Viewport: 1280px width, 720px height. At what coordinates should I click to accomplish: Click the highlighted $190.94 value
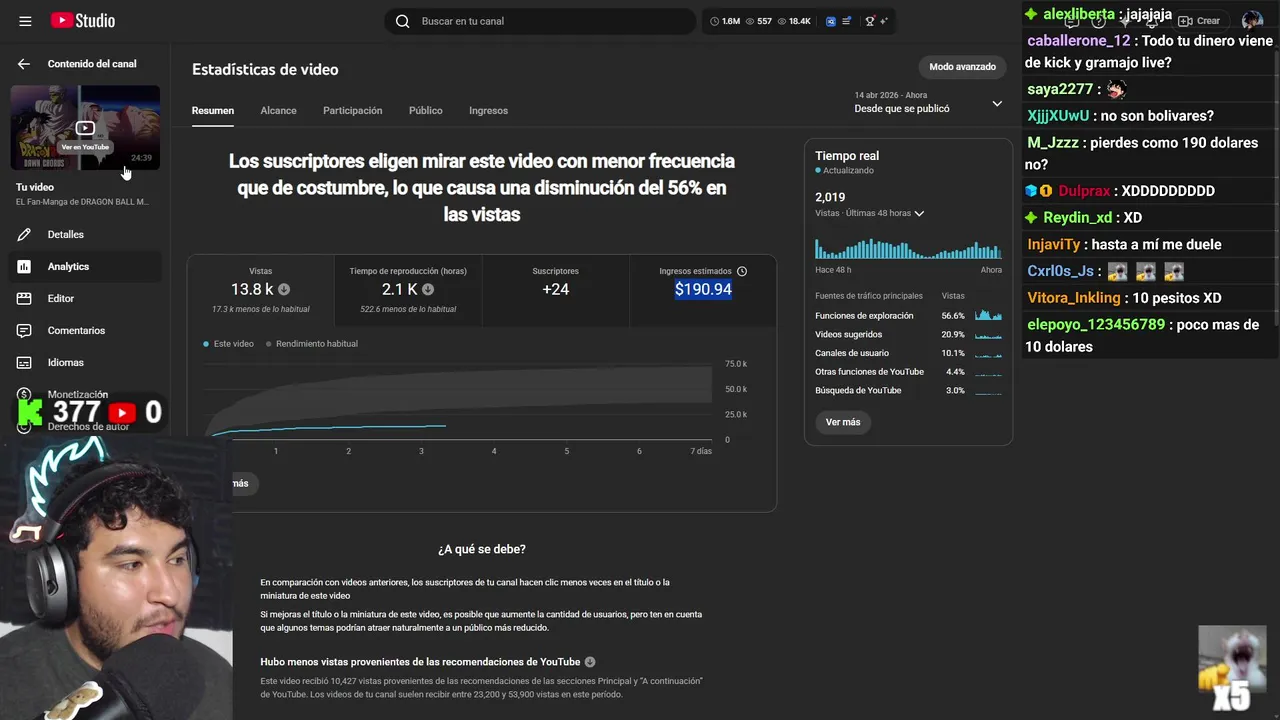click(703, 289)
